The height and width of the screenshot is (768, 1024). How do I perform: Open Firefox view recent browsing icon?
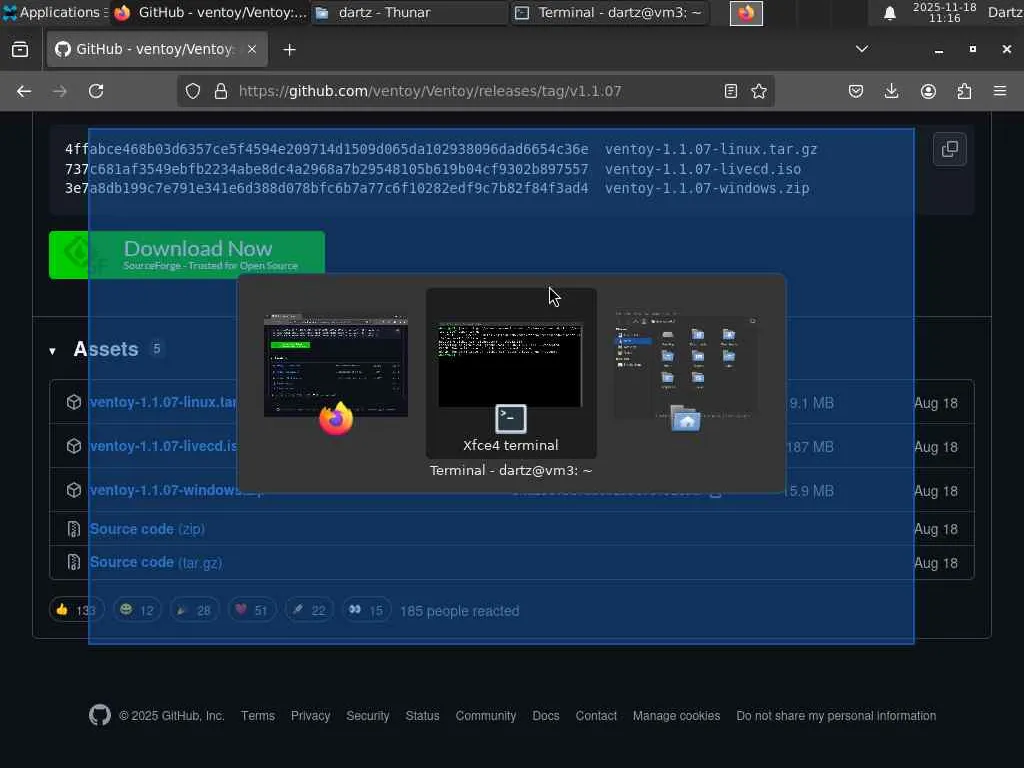tap(20, 50)
